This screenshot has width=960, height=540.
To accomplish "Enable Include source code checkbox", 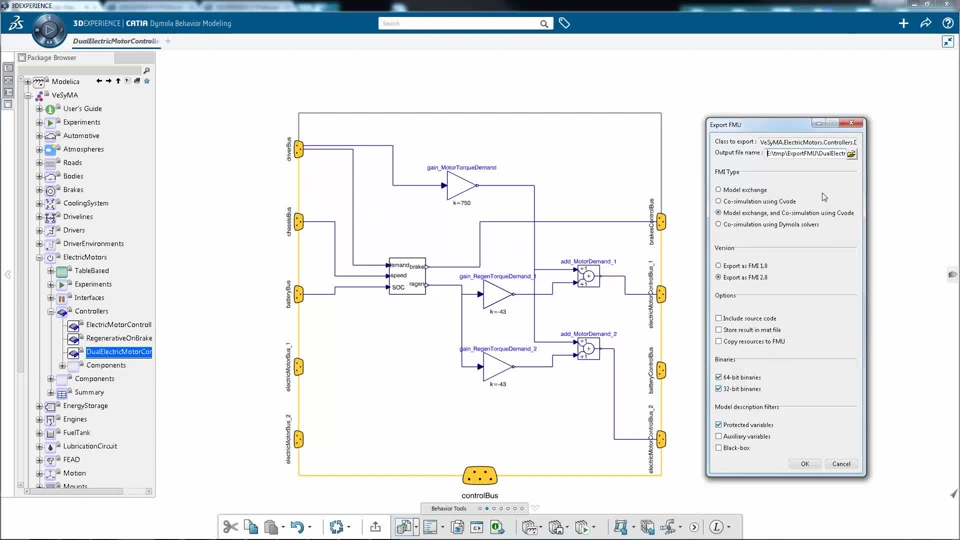I will (x=718, y=318).
